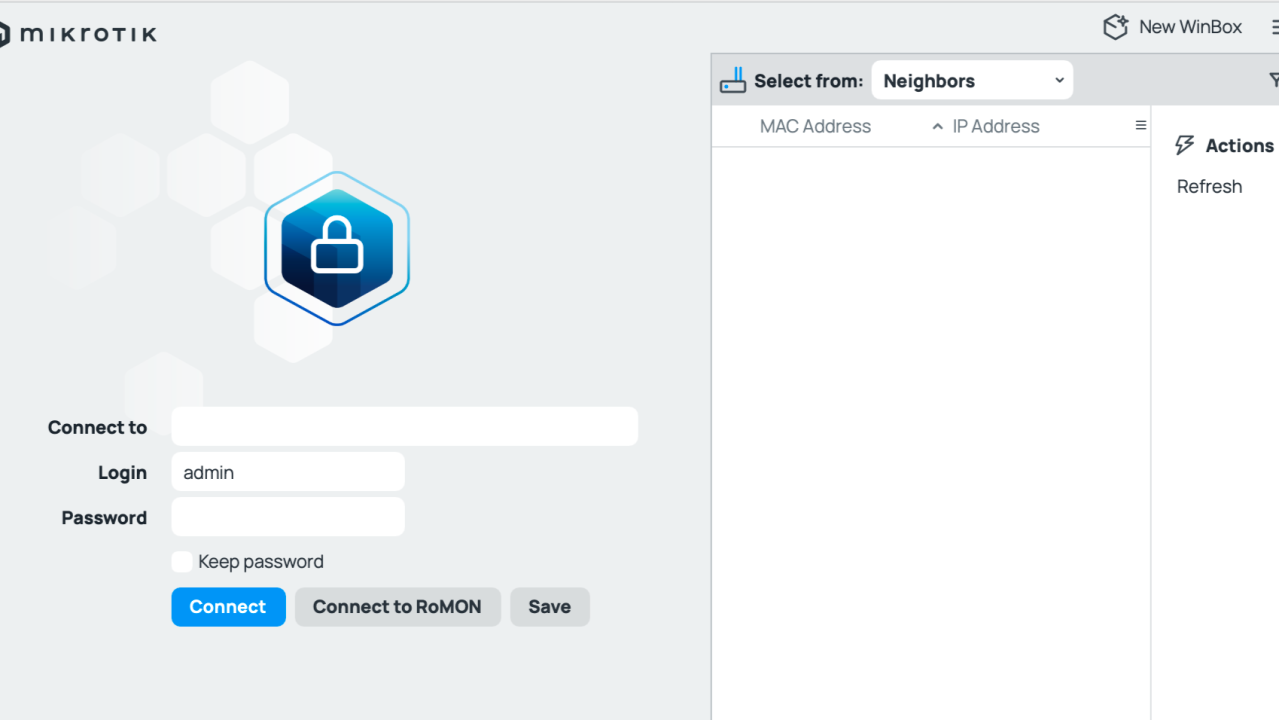Open the Neighbors dropdown

pyautogui.click(x=972, y=81)
